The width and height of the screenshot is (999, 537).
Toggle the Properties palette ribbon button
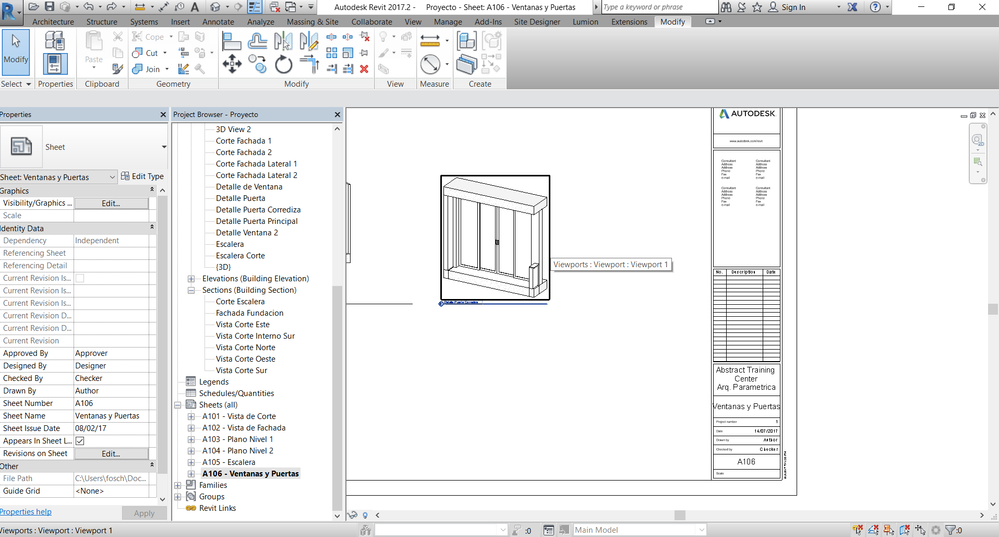(55, 64)
